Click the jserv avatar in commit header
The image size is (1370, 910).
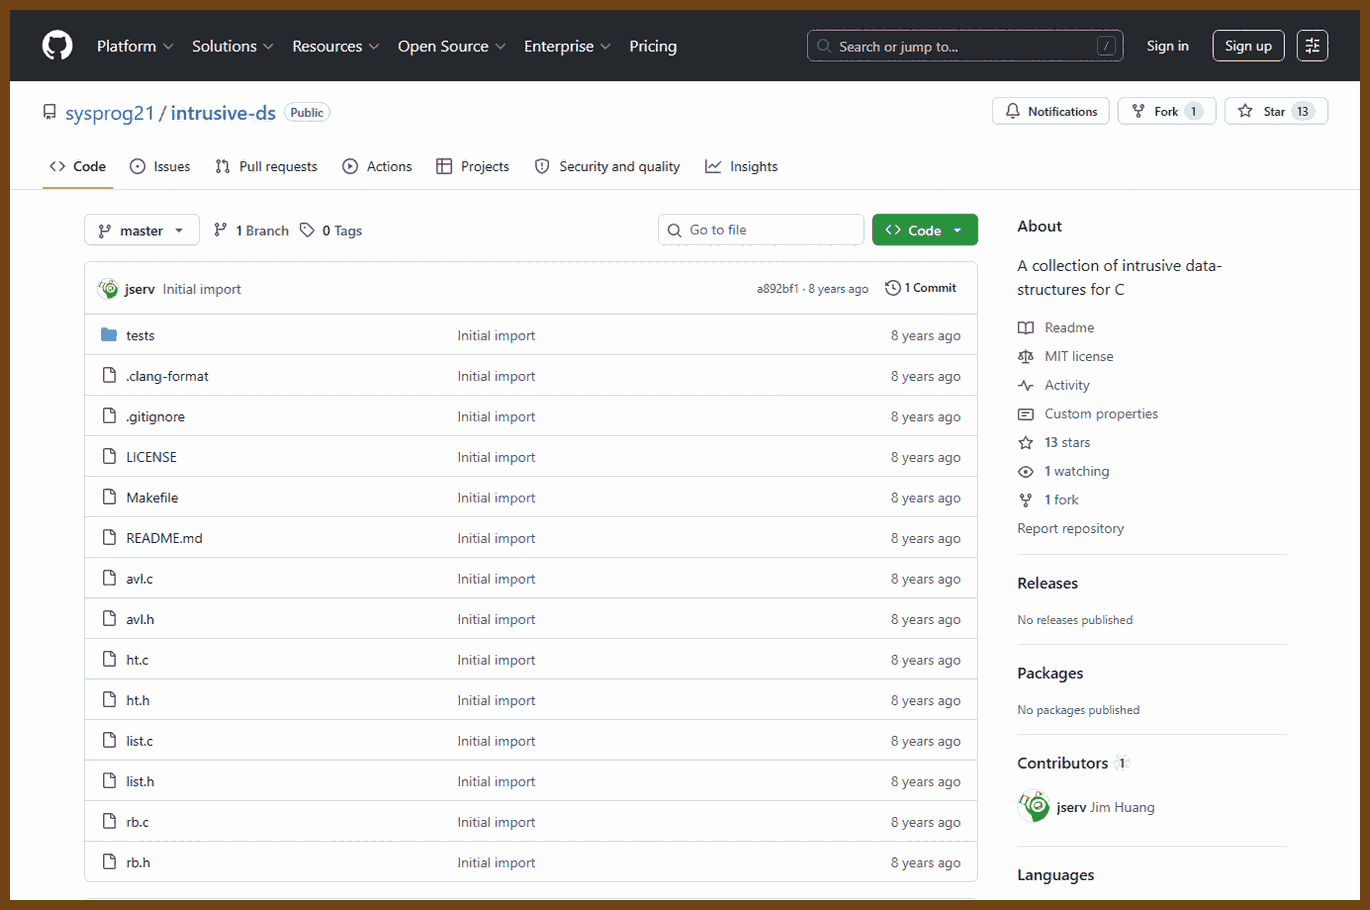pos(108,289)
